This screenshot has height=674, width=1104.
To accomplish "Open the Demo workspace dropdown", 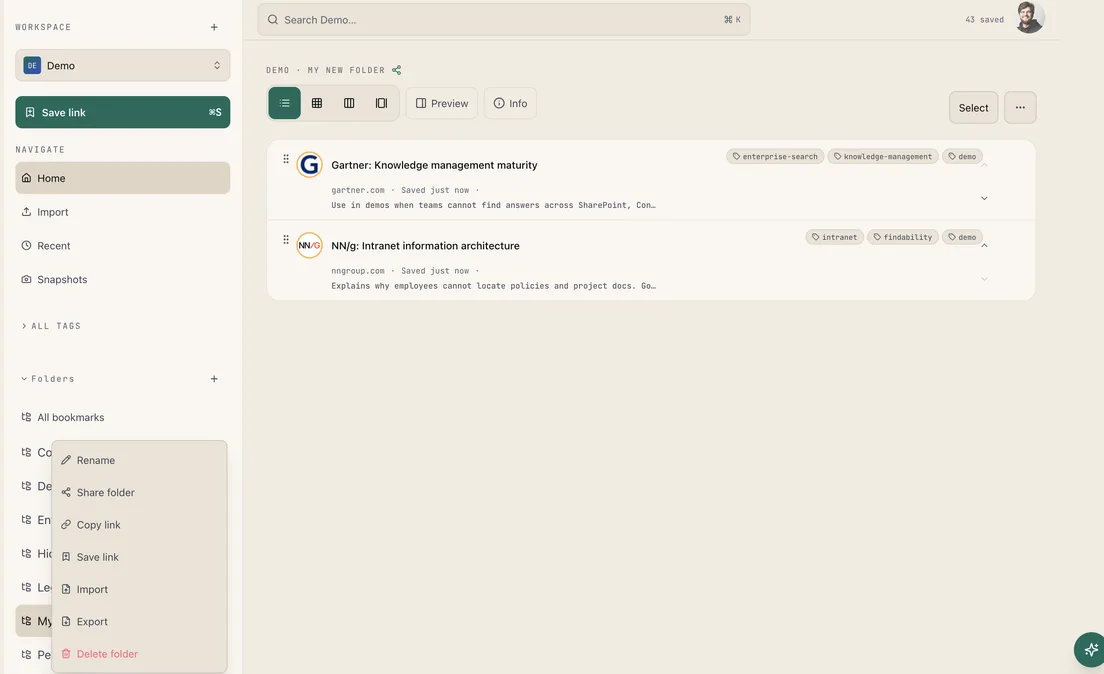I will pos(123,65).
